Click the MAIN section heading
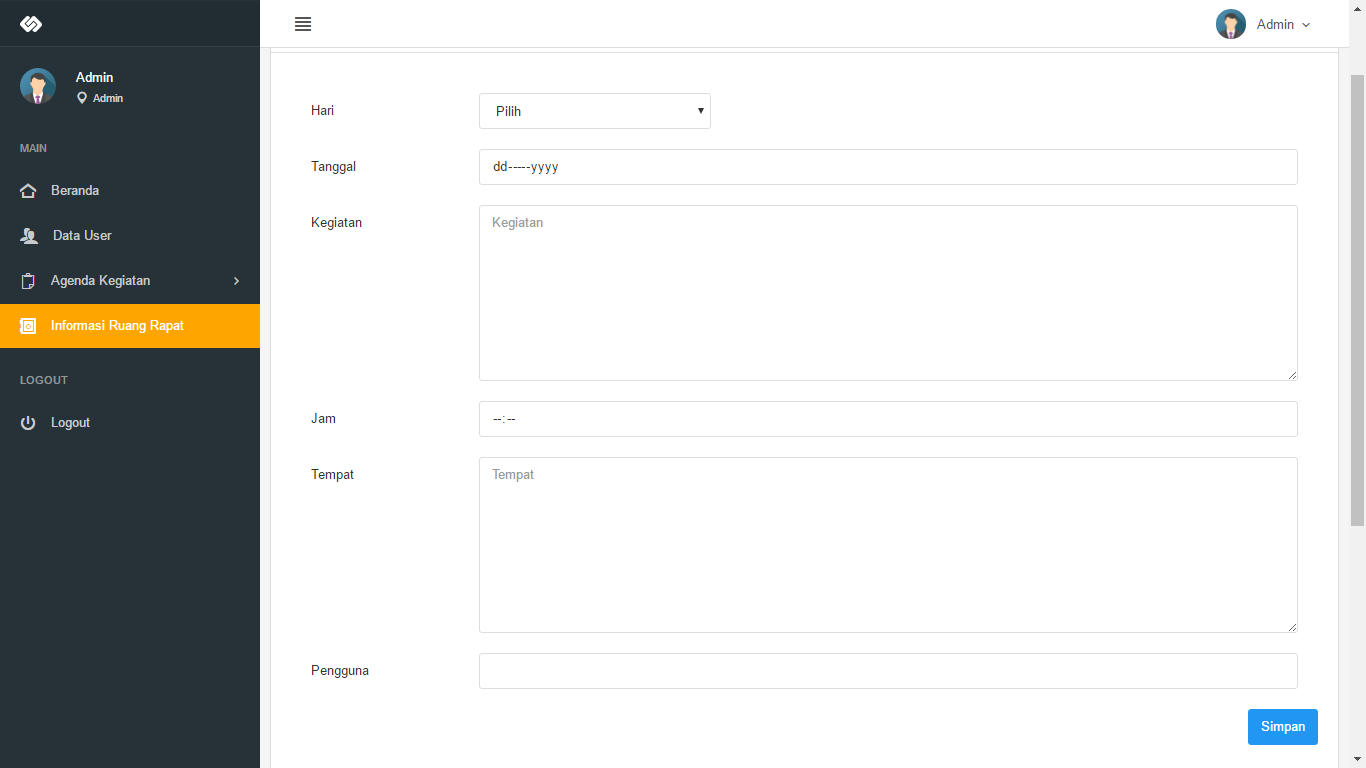This screenshot has width=1366, height=768. [33, 148]
